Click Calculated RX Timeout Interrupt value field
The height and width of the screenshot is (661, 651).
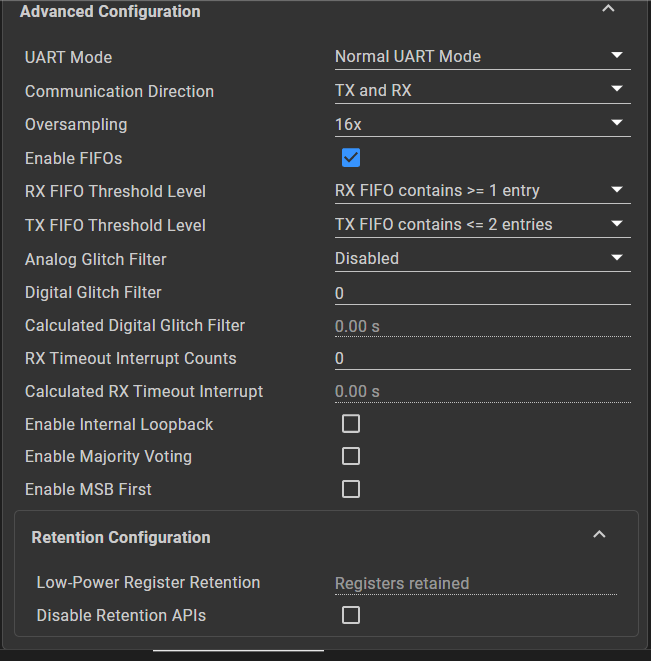point(482,392)
